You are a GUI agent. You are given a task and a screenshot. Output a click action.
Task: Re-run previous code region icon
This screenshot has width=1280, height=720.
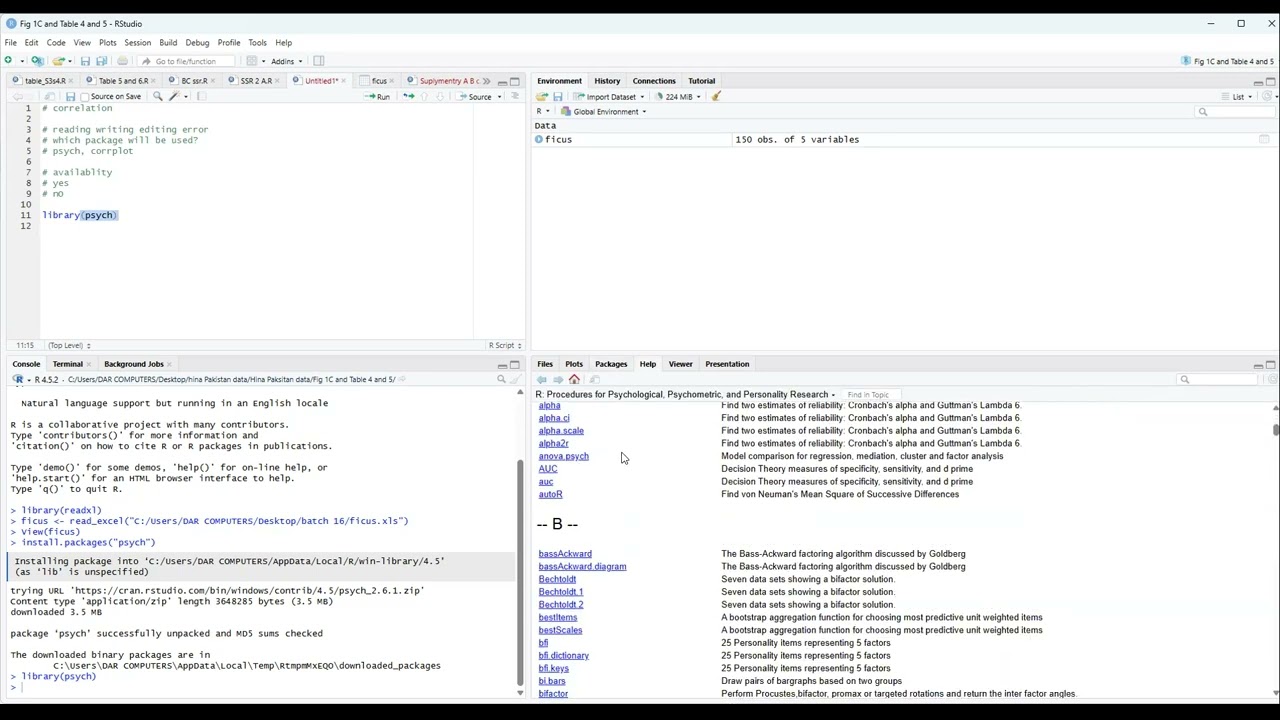tap(409, 97)
